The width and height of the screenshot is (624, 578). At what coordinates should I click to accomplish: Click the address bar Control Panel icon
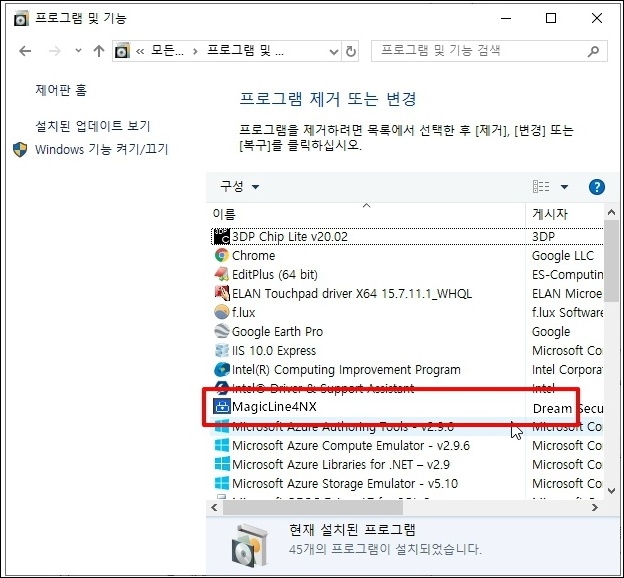click(122, 51)
